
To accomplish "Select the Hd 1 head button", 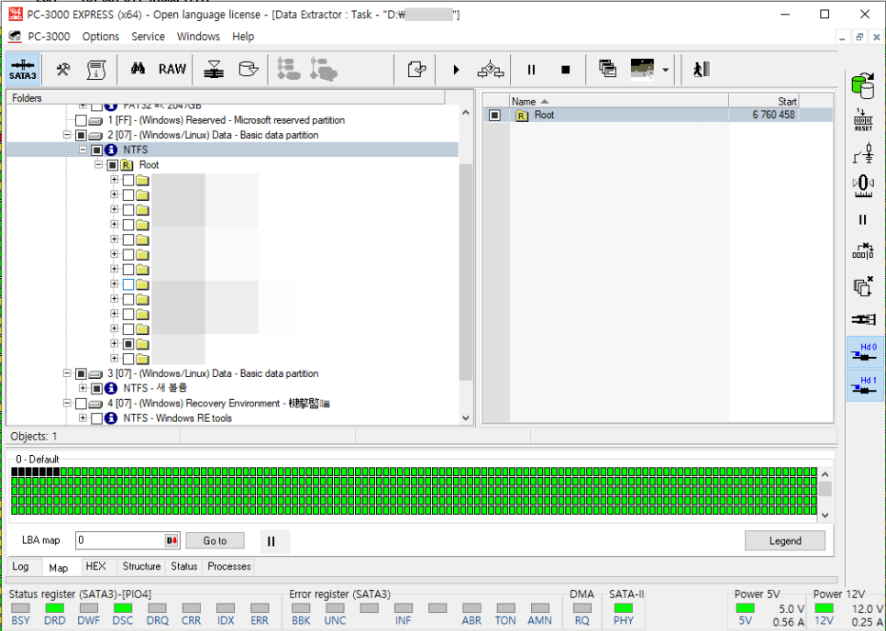I will click(x=865, y=385).
